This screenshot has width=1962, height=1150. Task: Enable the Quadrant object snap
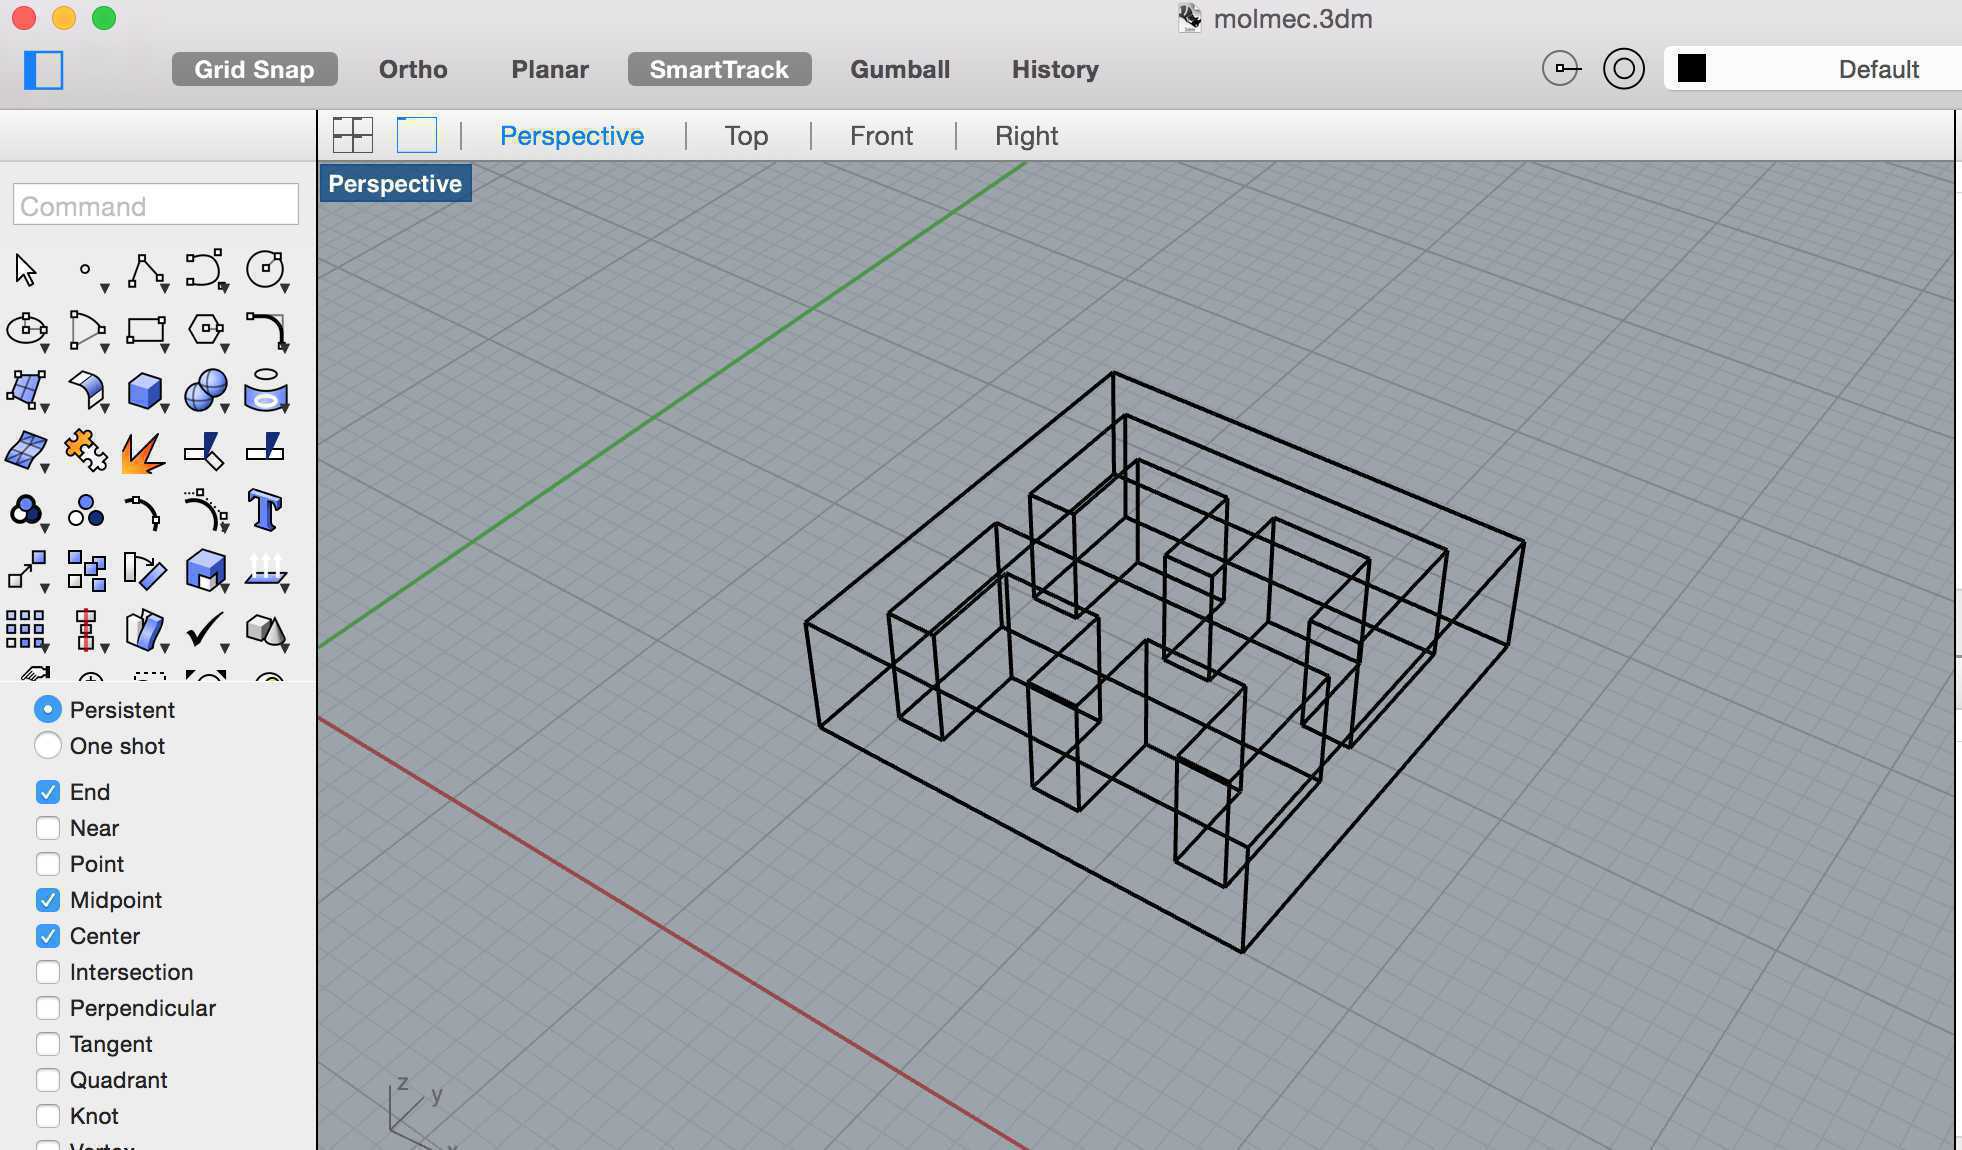pyautogui.click(x=48, y=1080)
